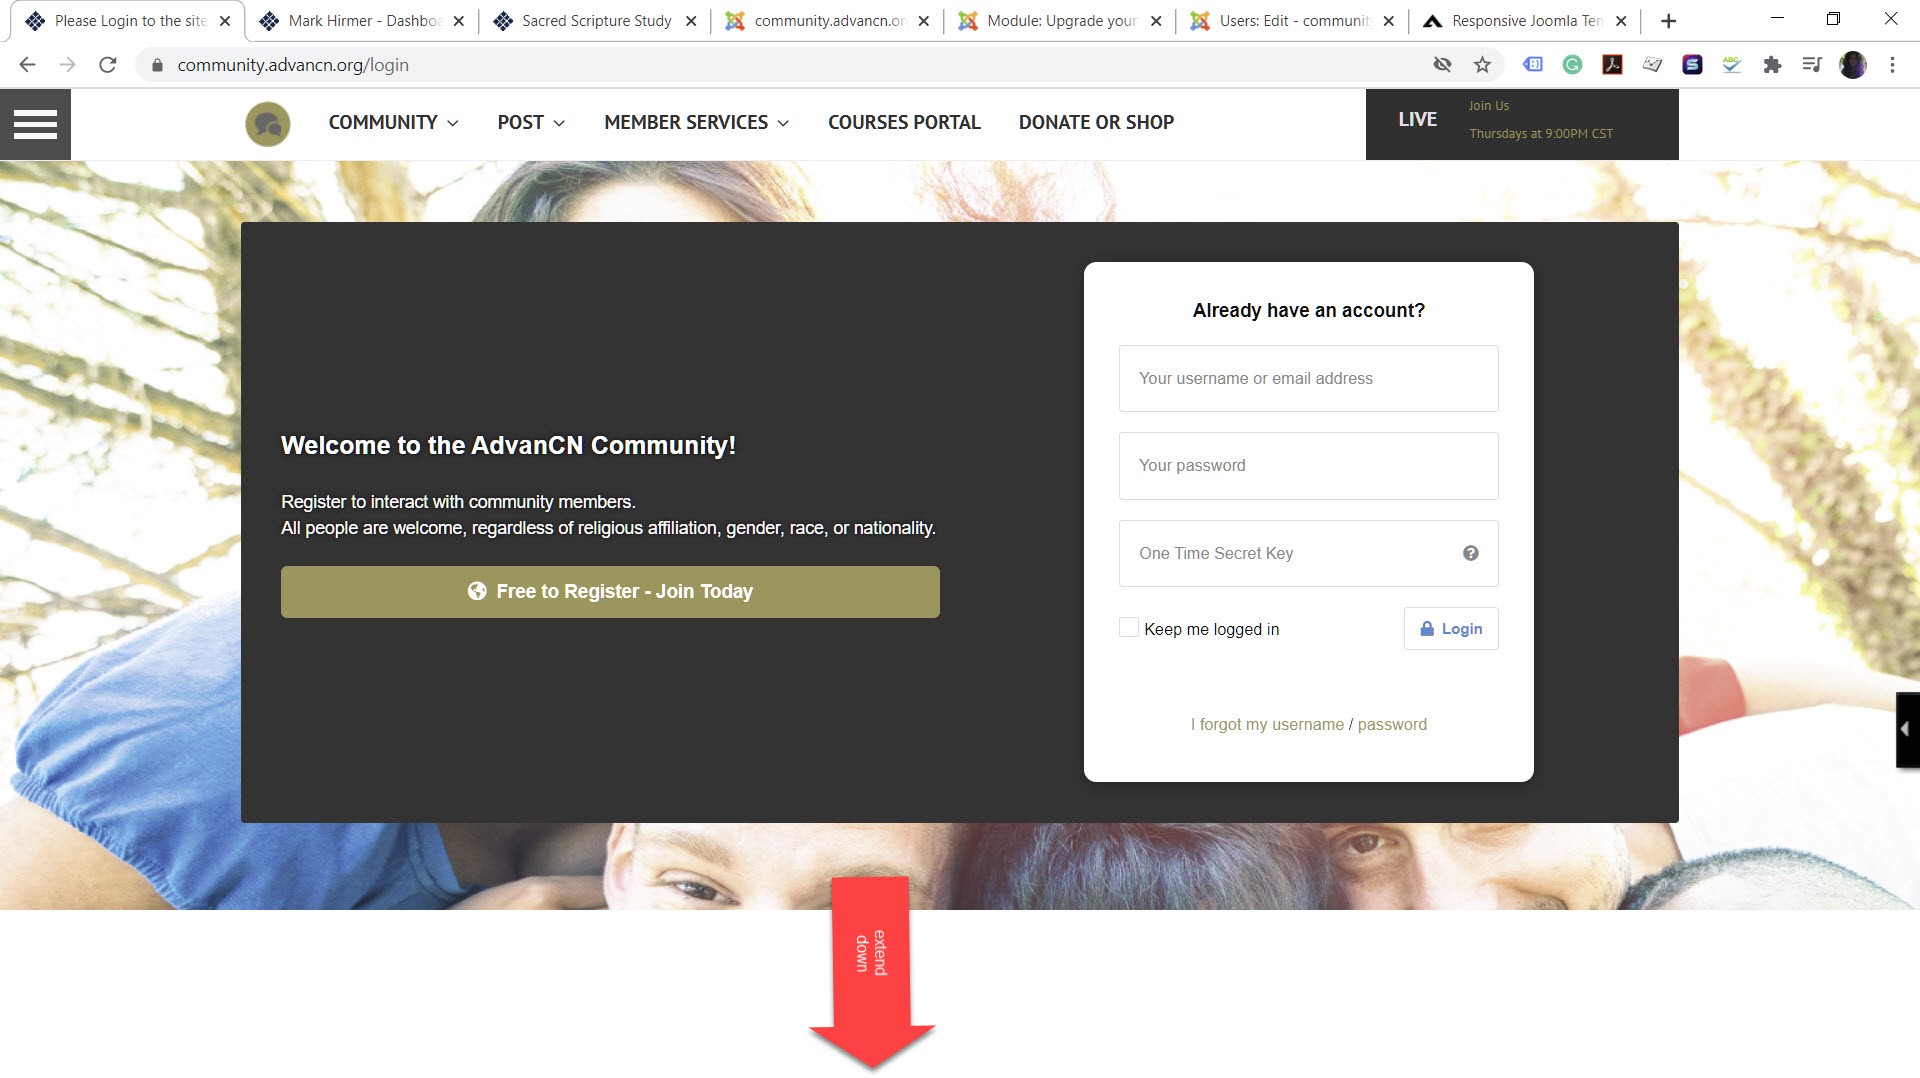Image resolution: width=1920 pixels, height=1078 pixels.
Task: Close the Sacred Scripture Study tab
Action: [691, 21]
